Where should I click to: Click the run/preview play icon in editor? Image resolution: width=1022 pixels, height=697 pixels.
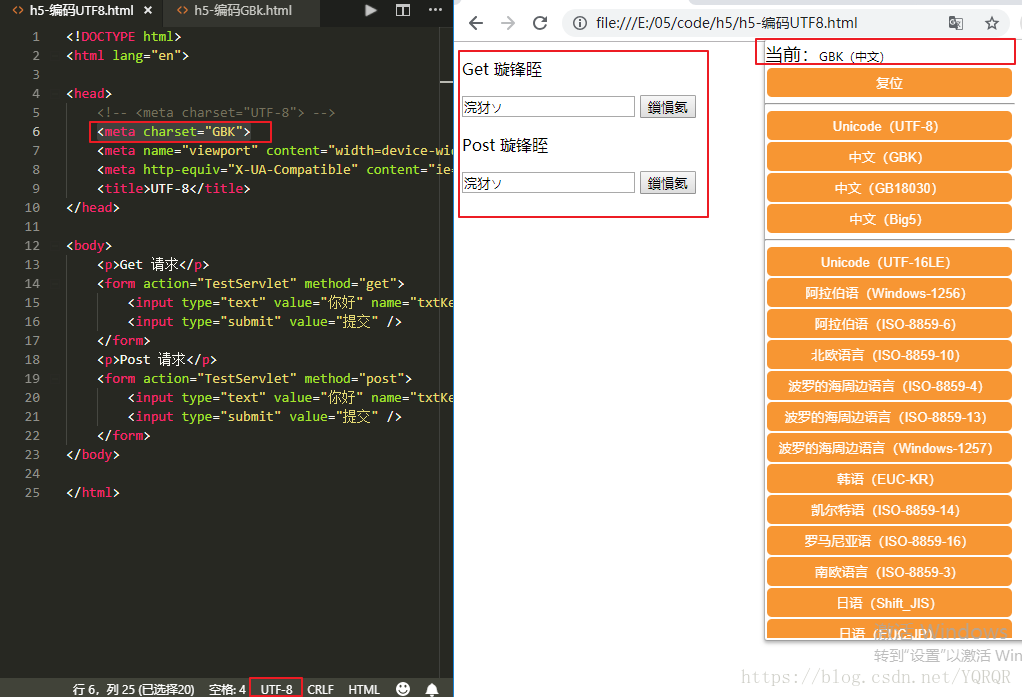pos(371,10)
